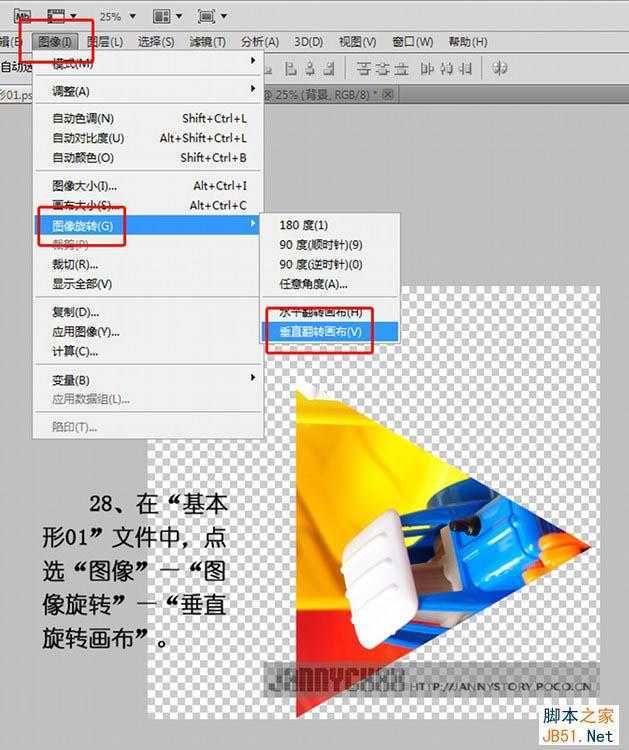This screenshot has width=629, height=750.
Task: Click the View Extras icon
Action: pyautogui.click(x=55, y=16)
